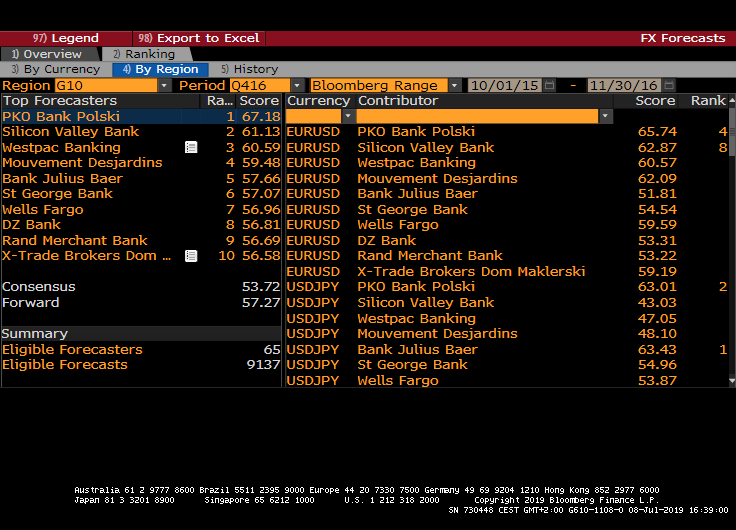Screen dimensions: 736x530
Task: Select the By Currency sub-tab
Action: (x=60, y=70)
